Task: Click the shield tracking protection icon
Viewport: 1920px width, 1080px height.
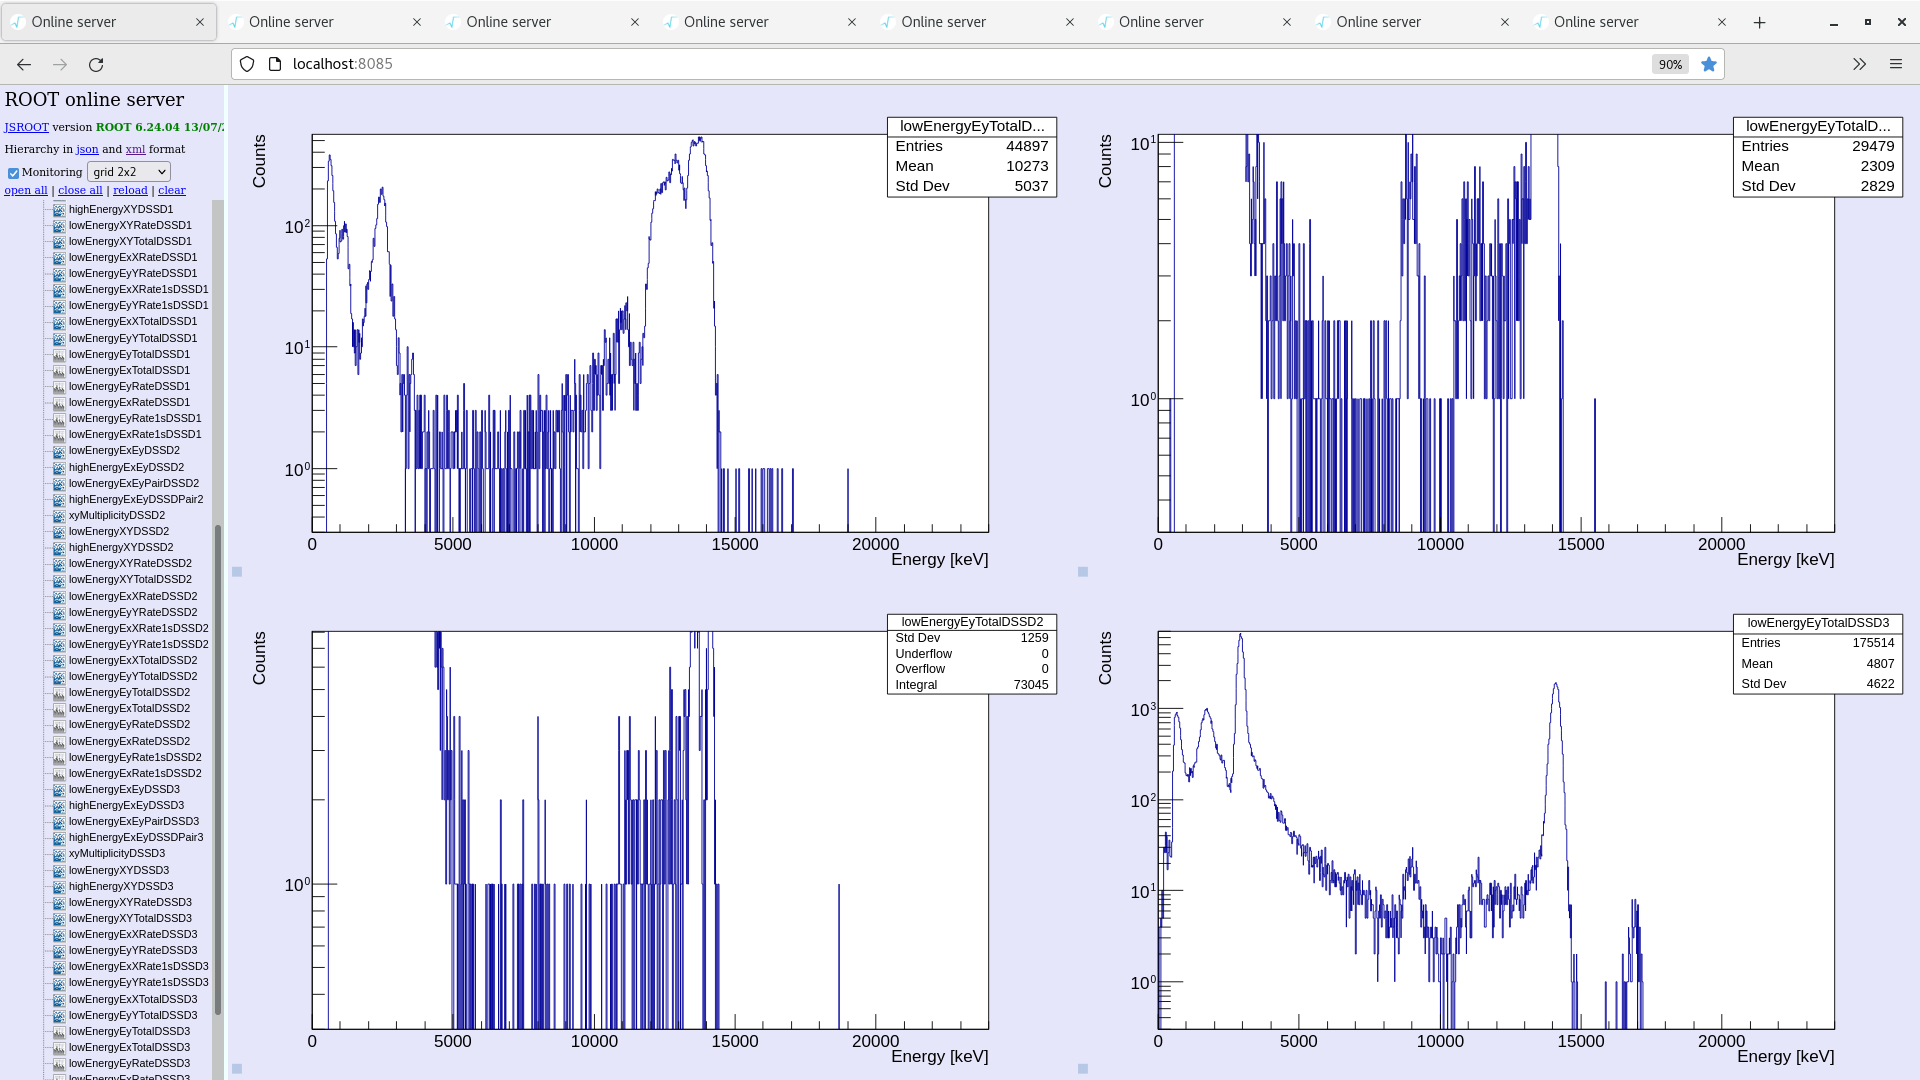Action: 247,64
